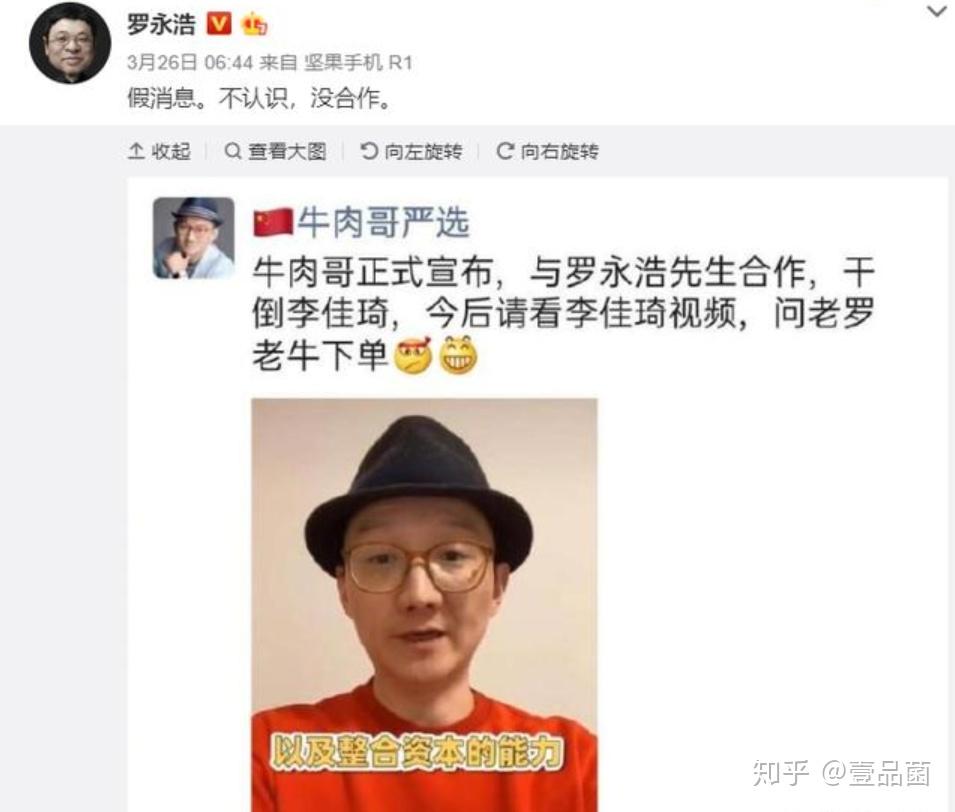Click the clockwise rotate arrow icon

505,151
